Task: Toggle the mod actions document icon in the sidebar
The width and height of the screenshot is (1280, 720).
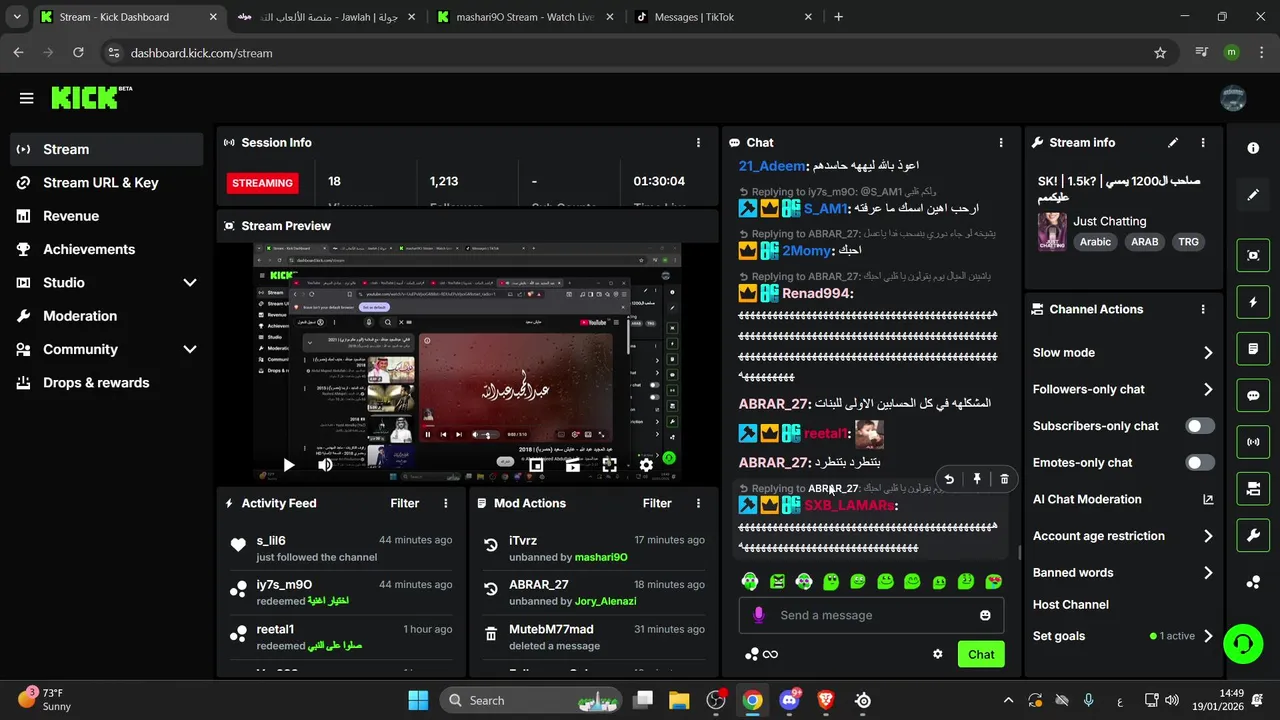Action: pyautogui.click(x=1253, y=349)
